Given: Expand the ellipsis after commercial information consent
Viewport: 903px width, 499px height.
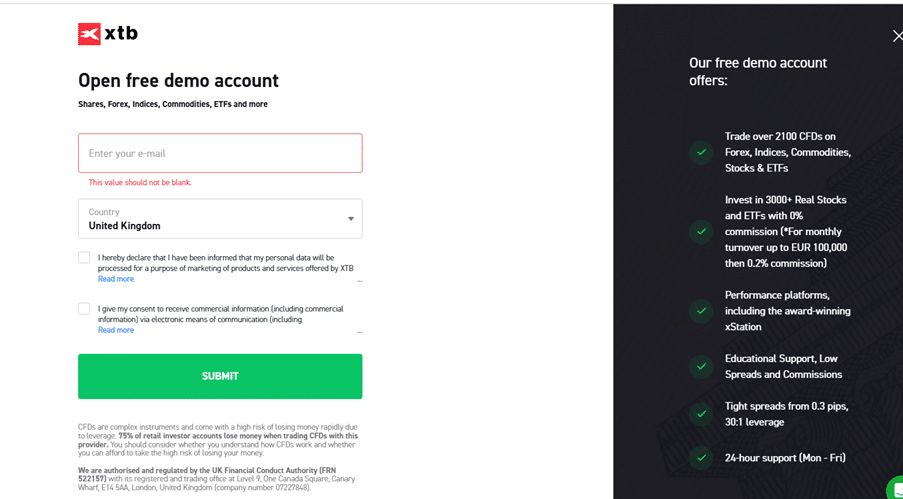Looking at the screenshot, I should coord(360,332).
